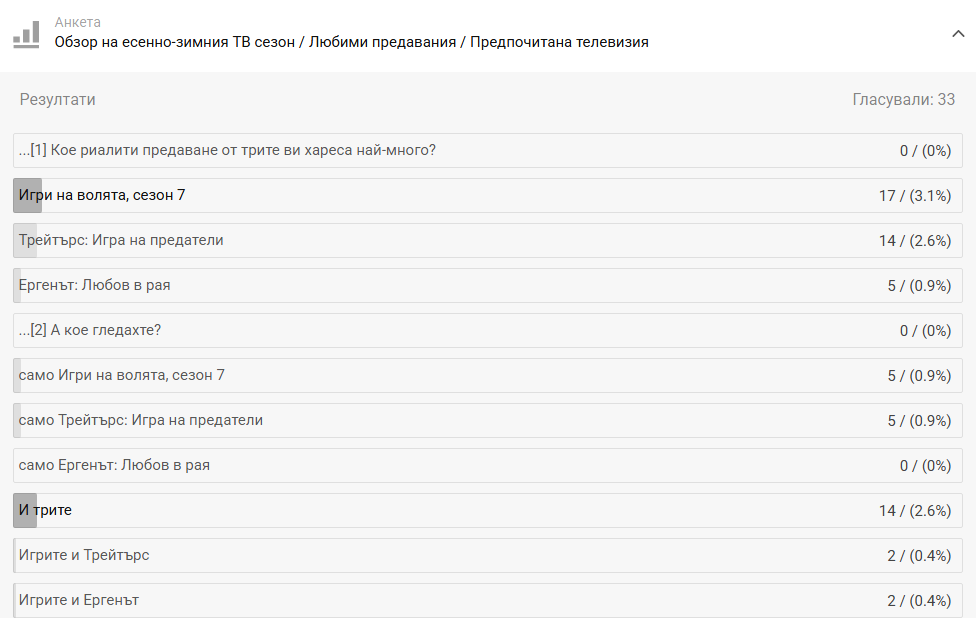Click the 'Игрите и Трейтърс' result row
This screenshot has width=976, height=618.
coord(84,555)
